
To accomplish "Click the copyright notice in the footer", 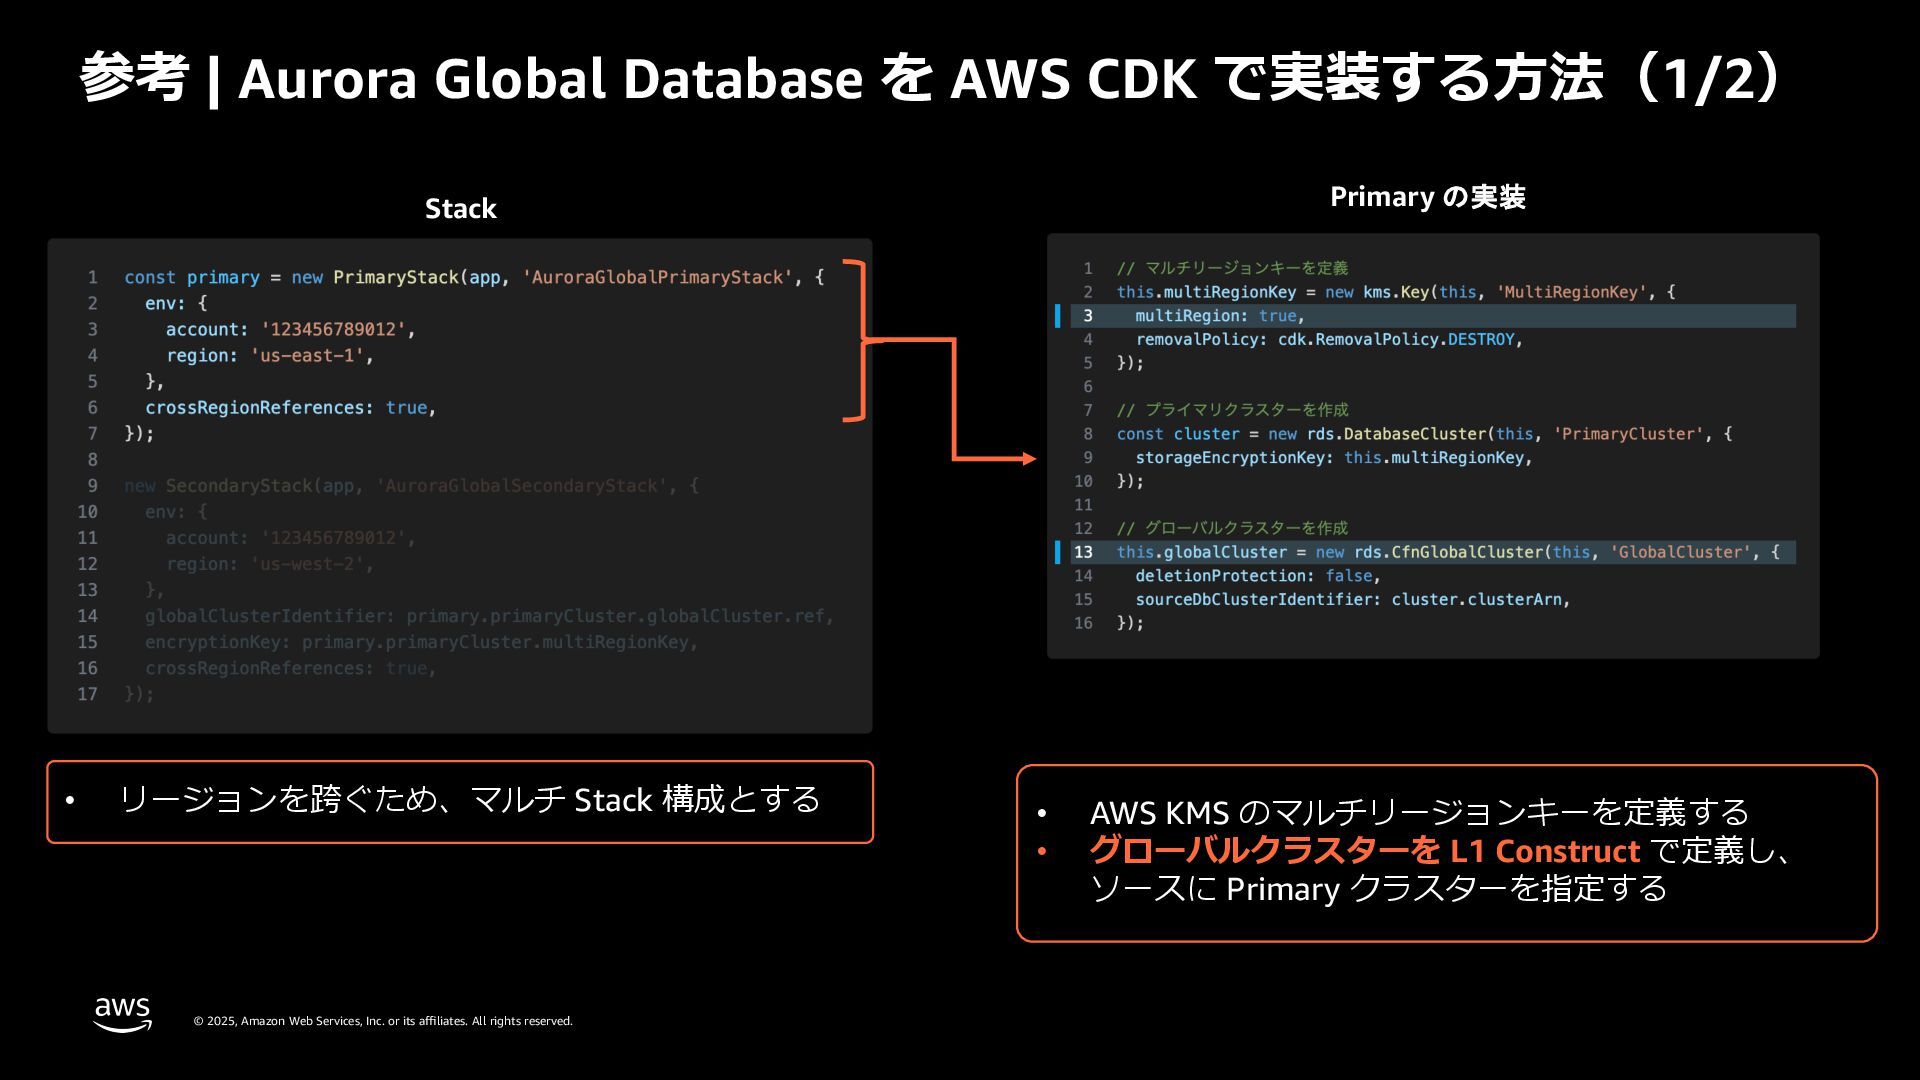I will coord(383,1021).
